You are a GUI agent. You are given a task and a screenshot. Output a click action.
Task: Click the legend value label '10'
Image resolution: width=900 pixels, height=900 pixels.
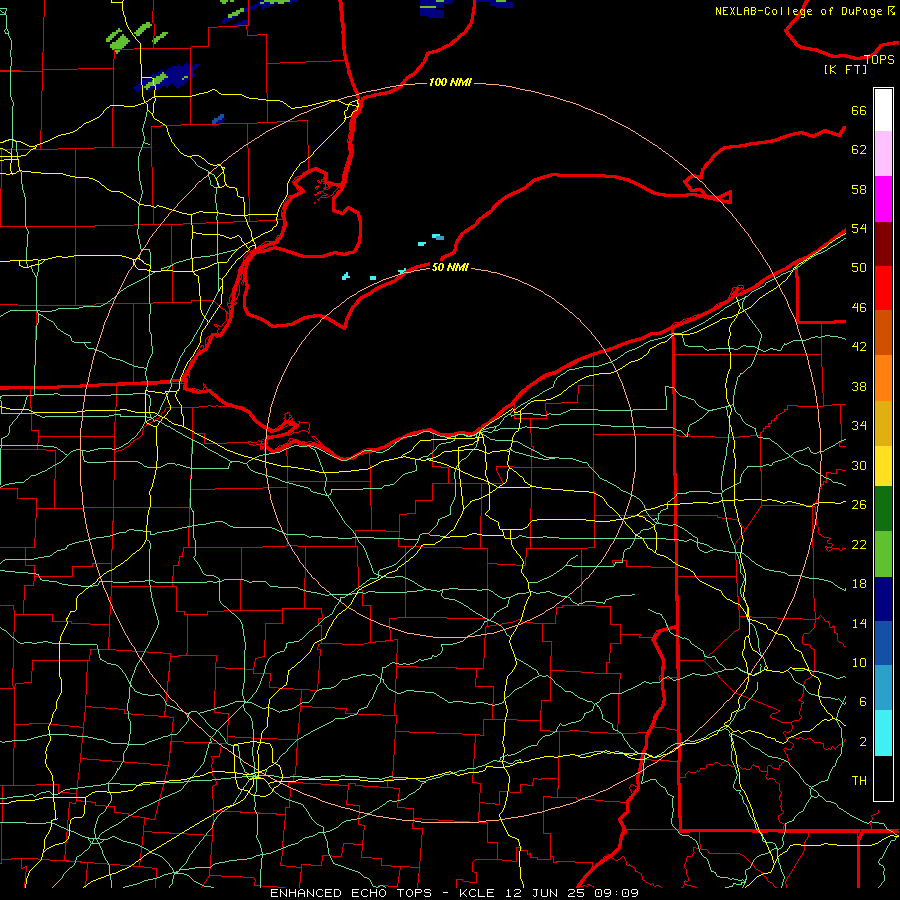point(859,663)
